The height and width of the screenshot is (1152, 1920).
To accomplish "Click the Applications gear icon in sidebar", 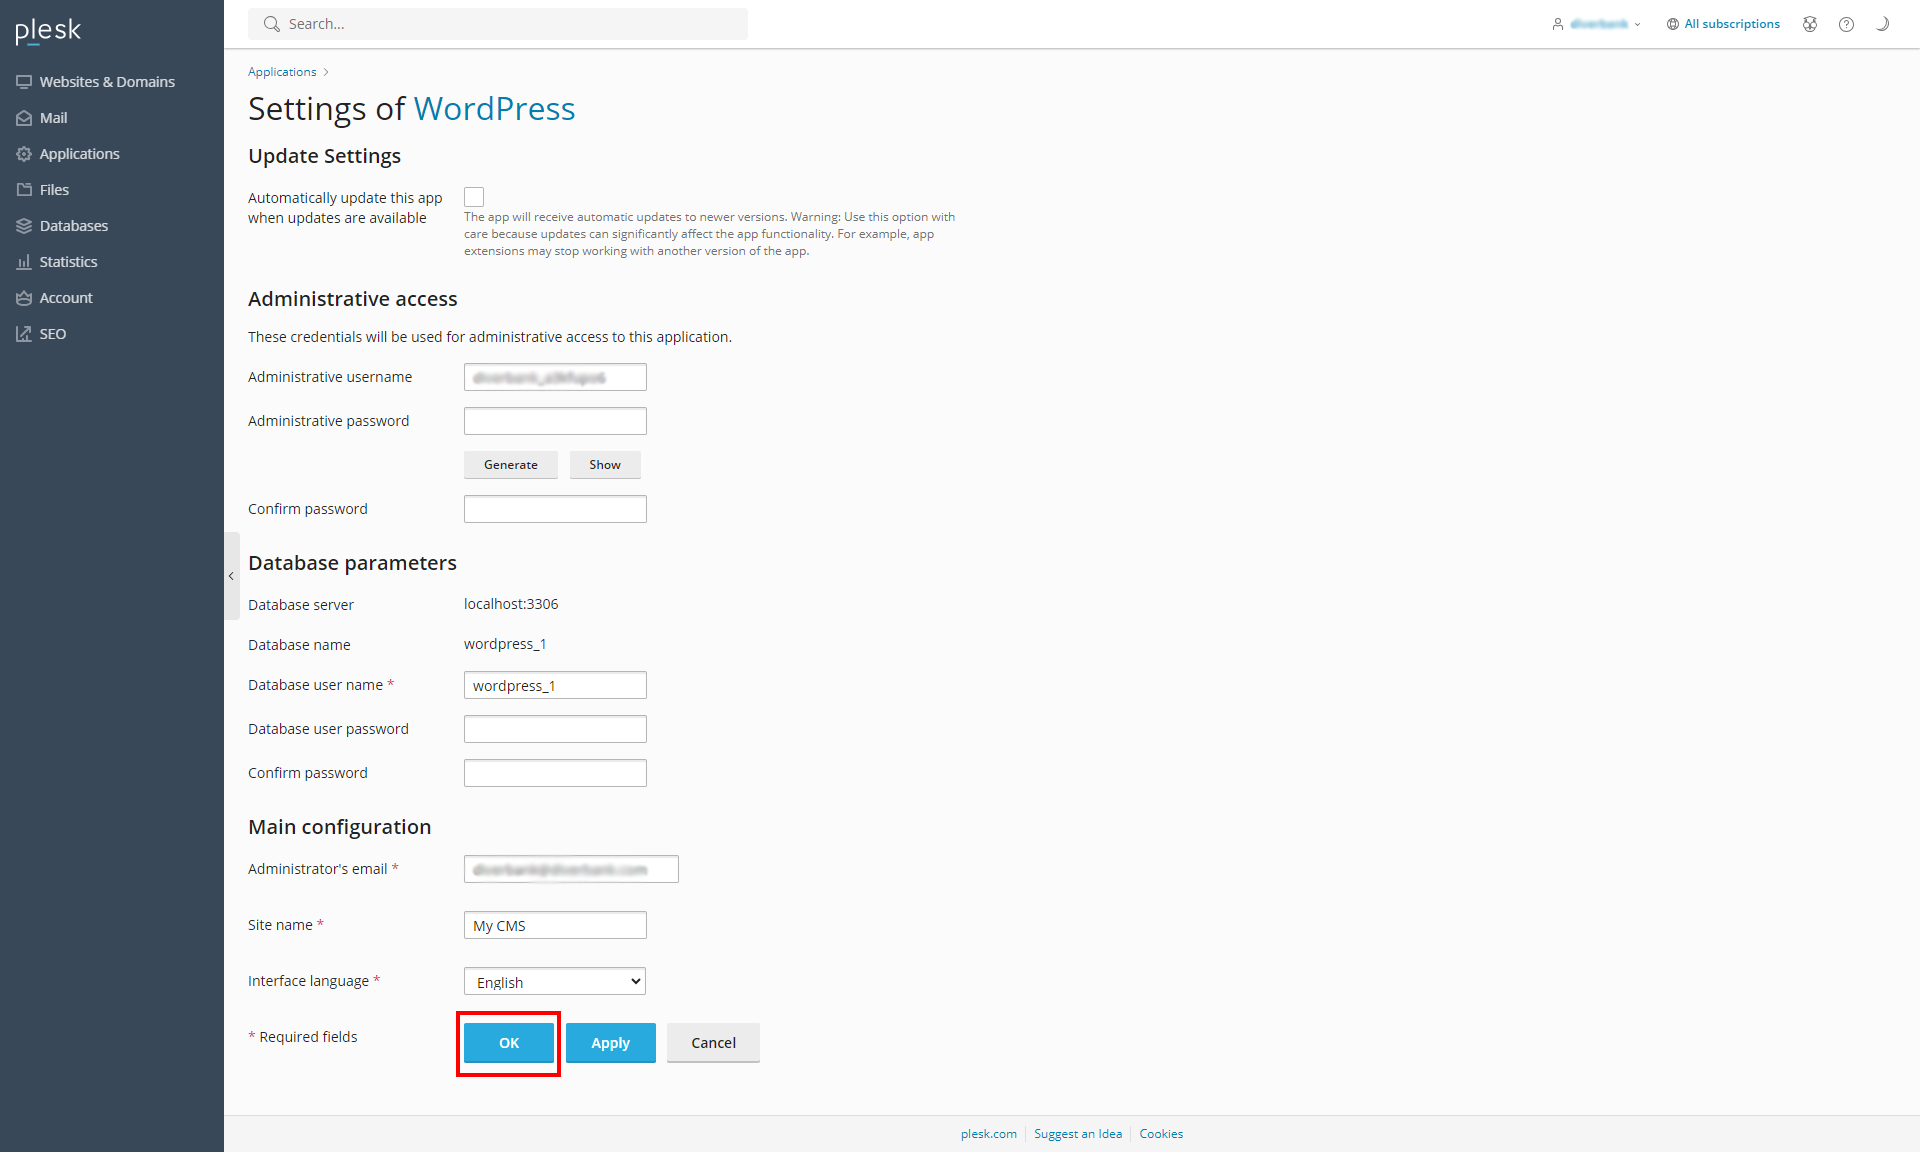I will click(x=24, y=154).
